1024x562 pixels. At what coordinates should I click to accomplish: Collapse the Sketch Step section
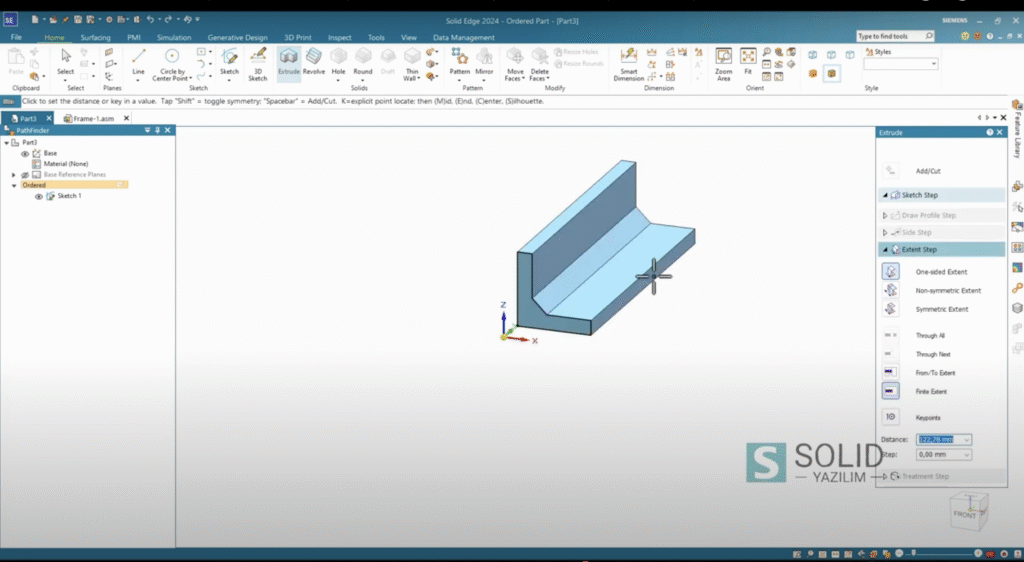[x=886, y=195]
